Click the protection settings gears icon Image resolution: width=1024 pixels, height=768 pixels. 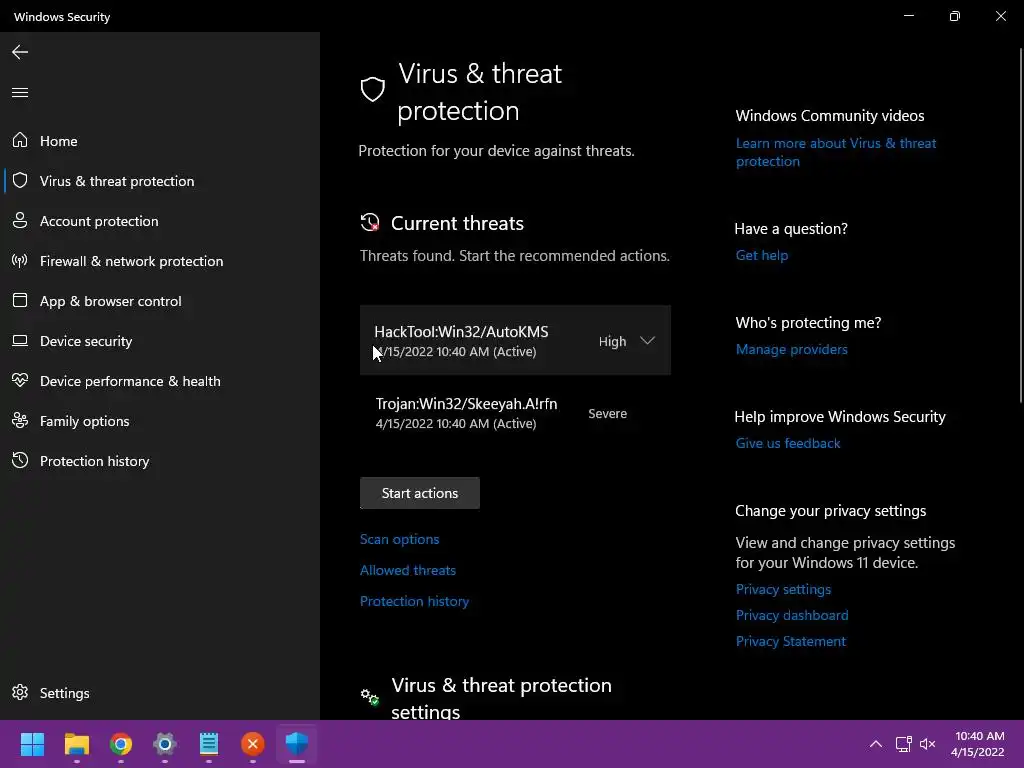tap(370, 697)
